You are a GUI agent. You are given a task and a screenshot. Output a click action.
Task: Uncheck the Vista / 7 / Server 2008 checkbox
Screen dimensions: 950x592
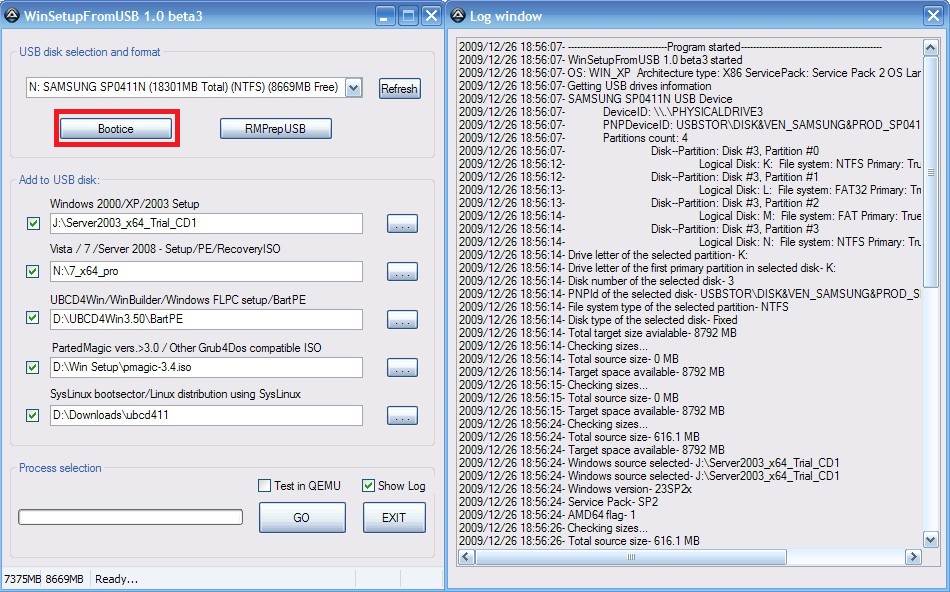34,271
